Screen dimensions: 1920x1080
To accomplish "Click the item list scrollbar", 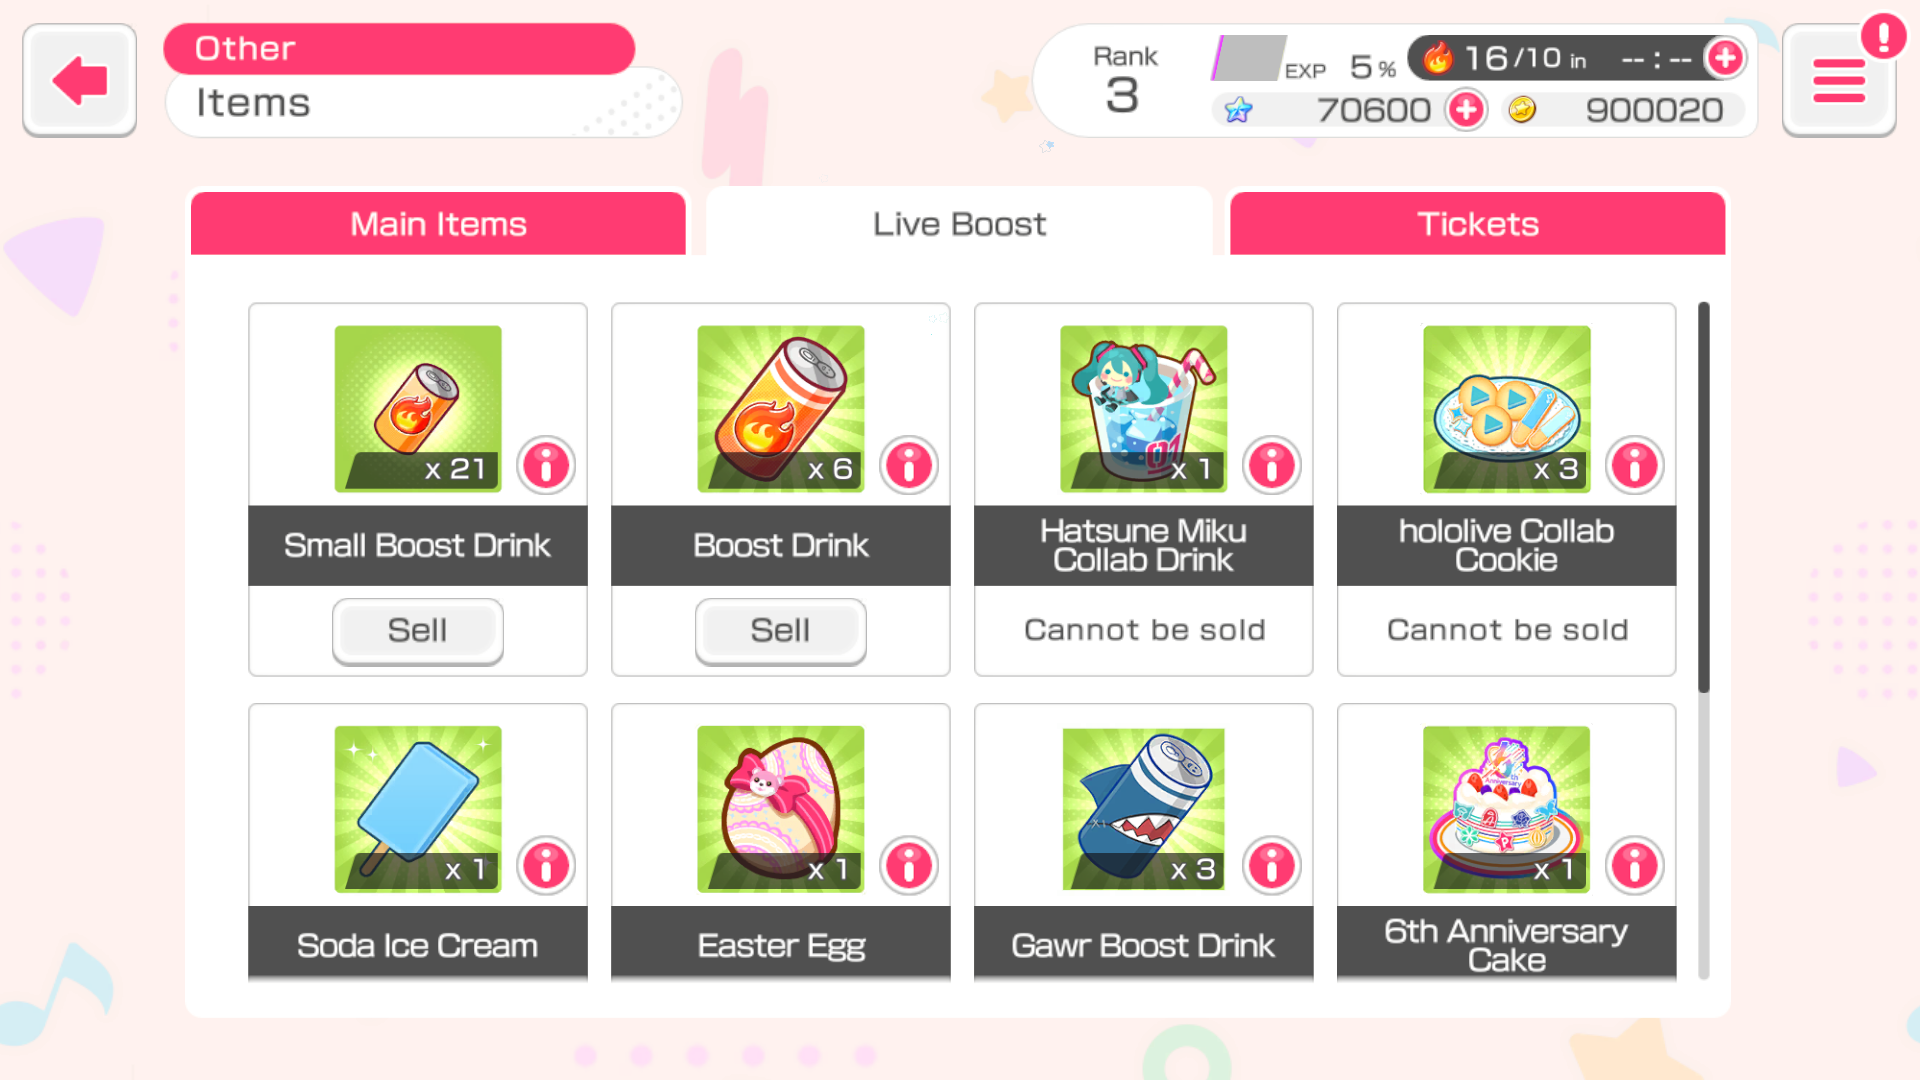I will pyautogui.click(x=1704, y=497).
